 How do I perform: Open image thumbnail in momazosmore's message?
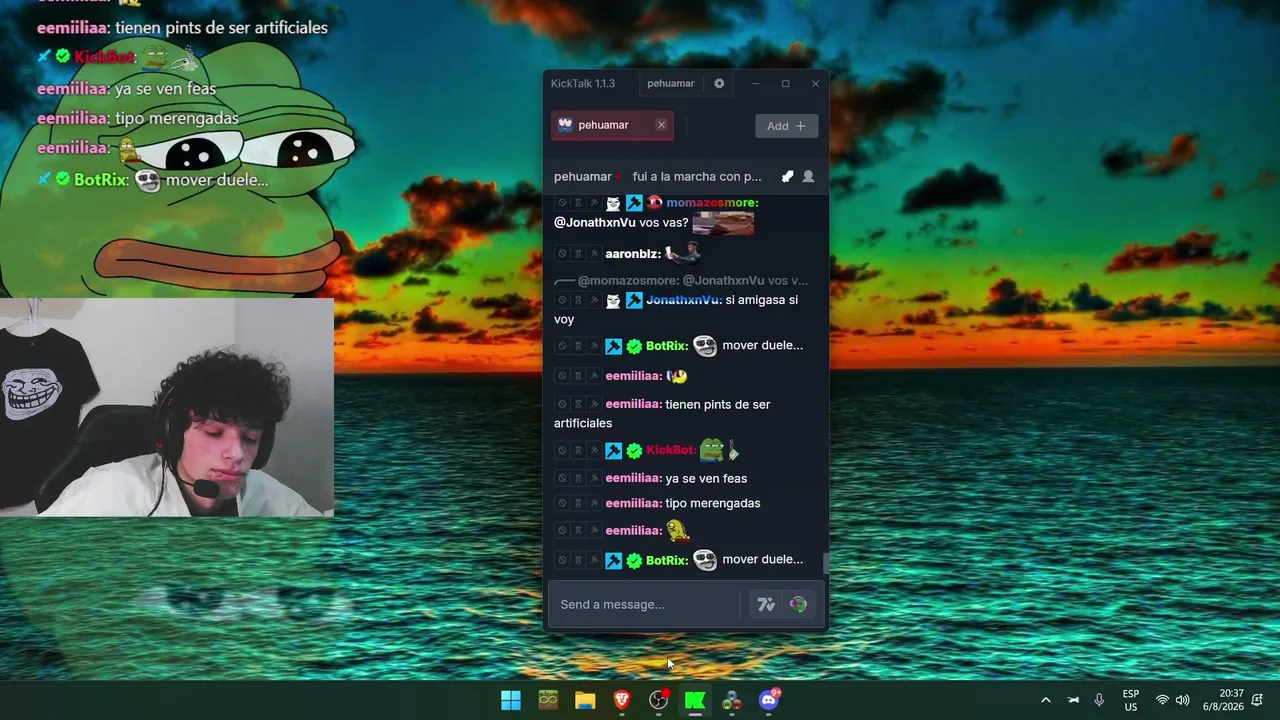723,223
